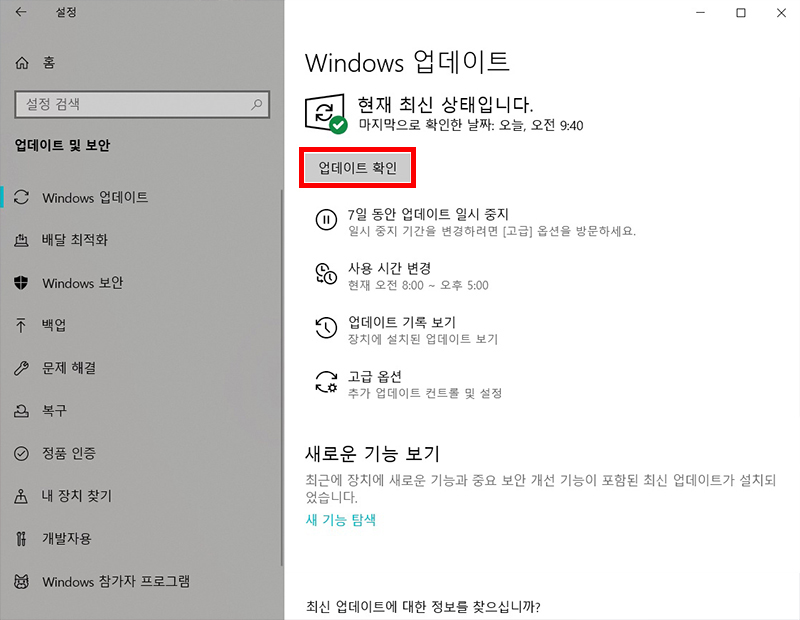Click '마지막으로 확인한 날짜: 오늘, 오전 9:40' text
This screenshot has height=620, width=800.
click(x=471, y=125)
